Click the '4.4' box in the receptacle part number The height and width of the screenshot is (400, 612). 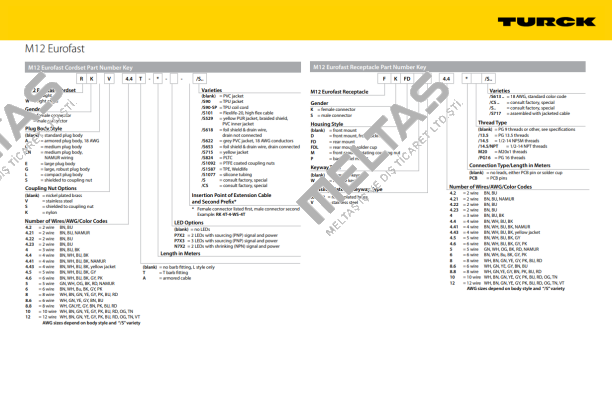(446, 79)
